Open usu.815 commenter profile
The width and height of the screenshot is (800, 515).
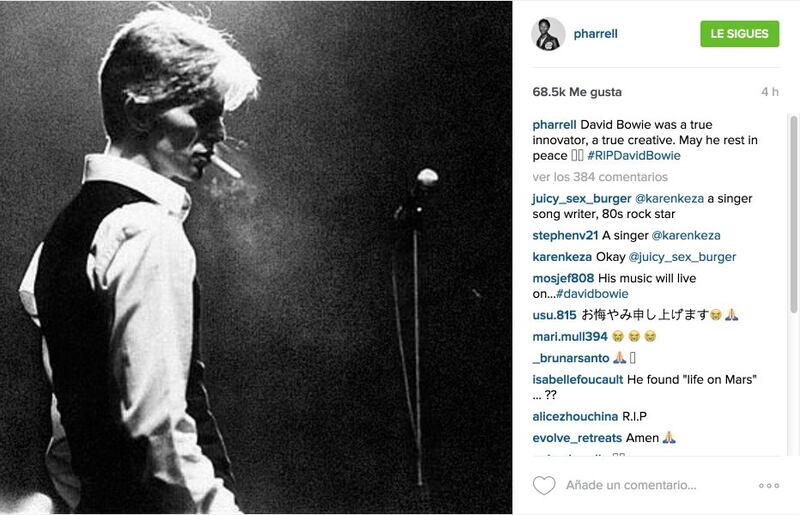tap(554, 315)
